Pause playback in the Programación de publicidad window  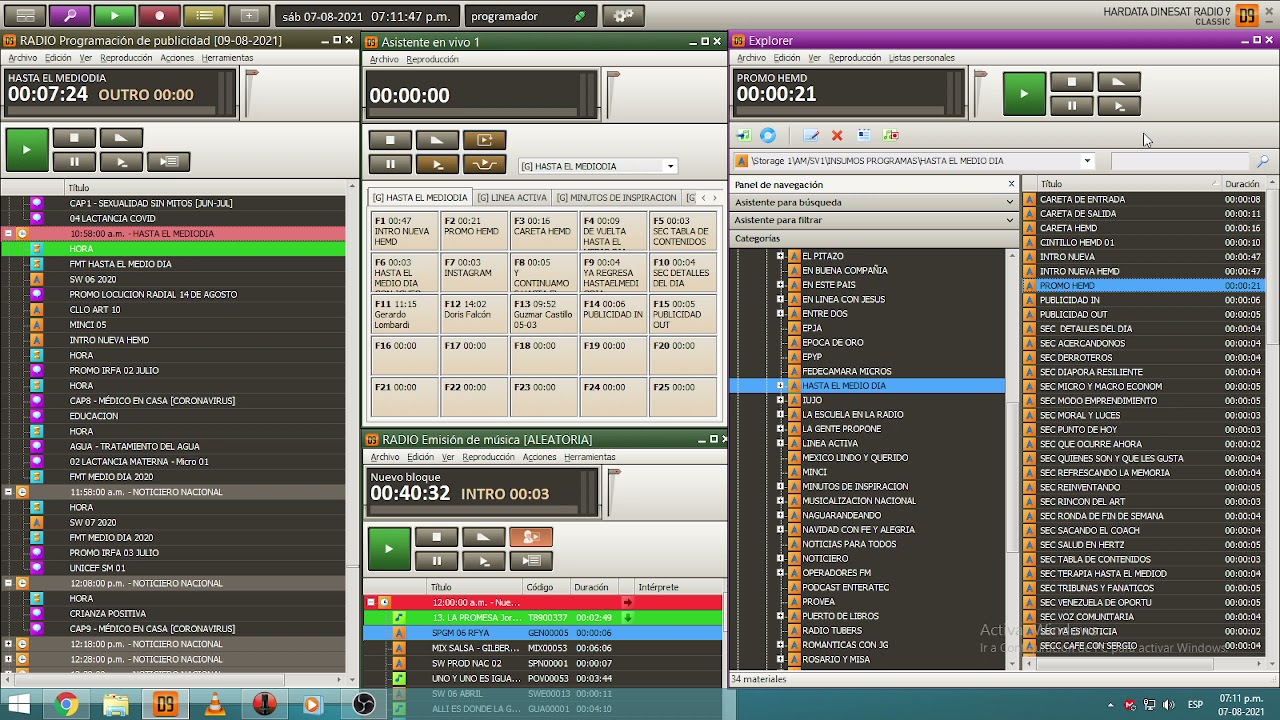tap(74, 161)
